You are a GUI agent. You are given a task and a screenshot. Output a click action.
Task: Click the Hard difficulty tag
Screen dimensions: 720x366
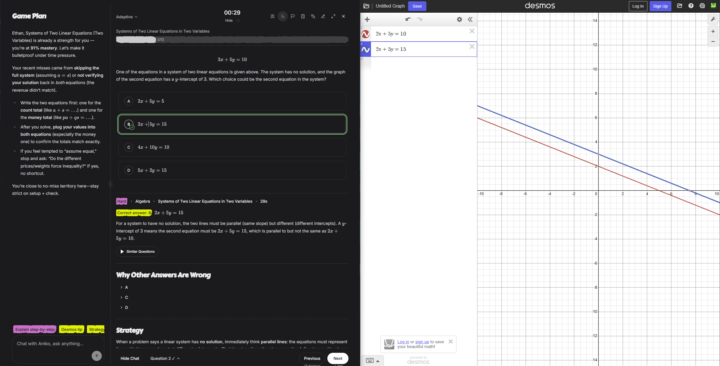122,201
